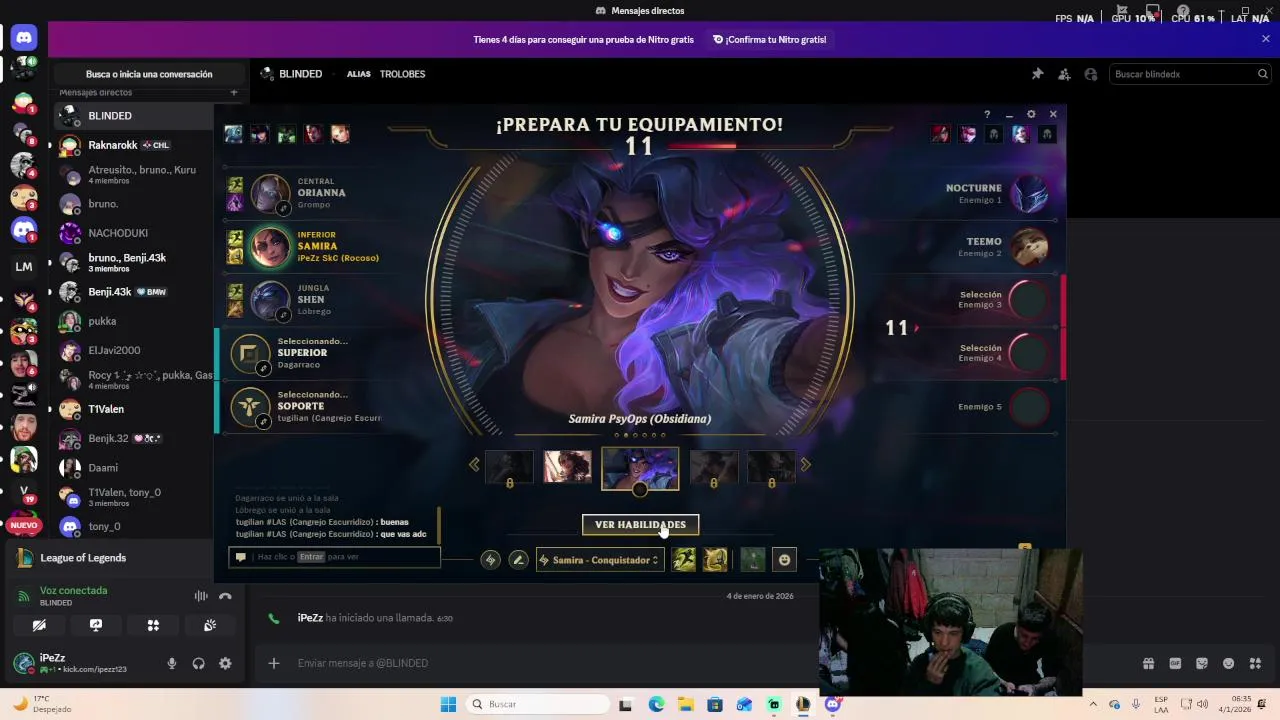Click Confirma tu Nitro gratis link

(770, 40)
